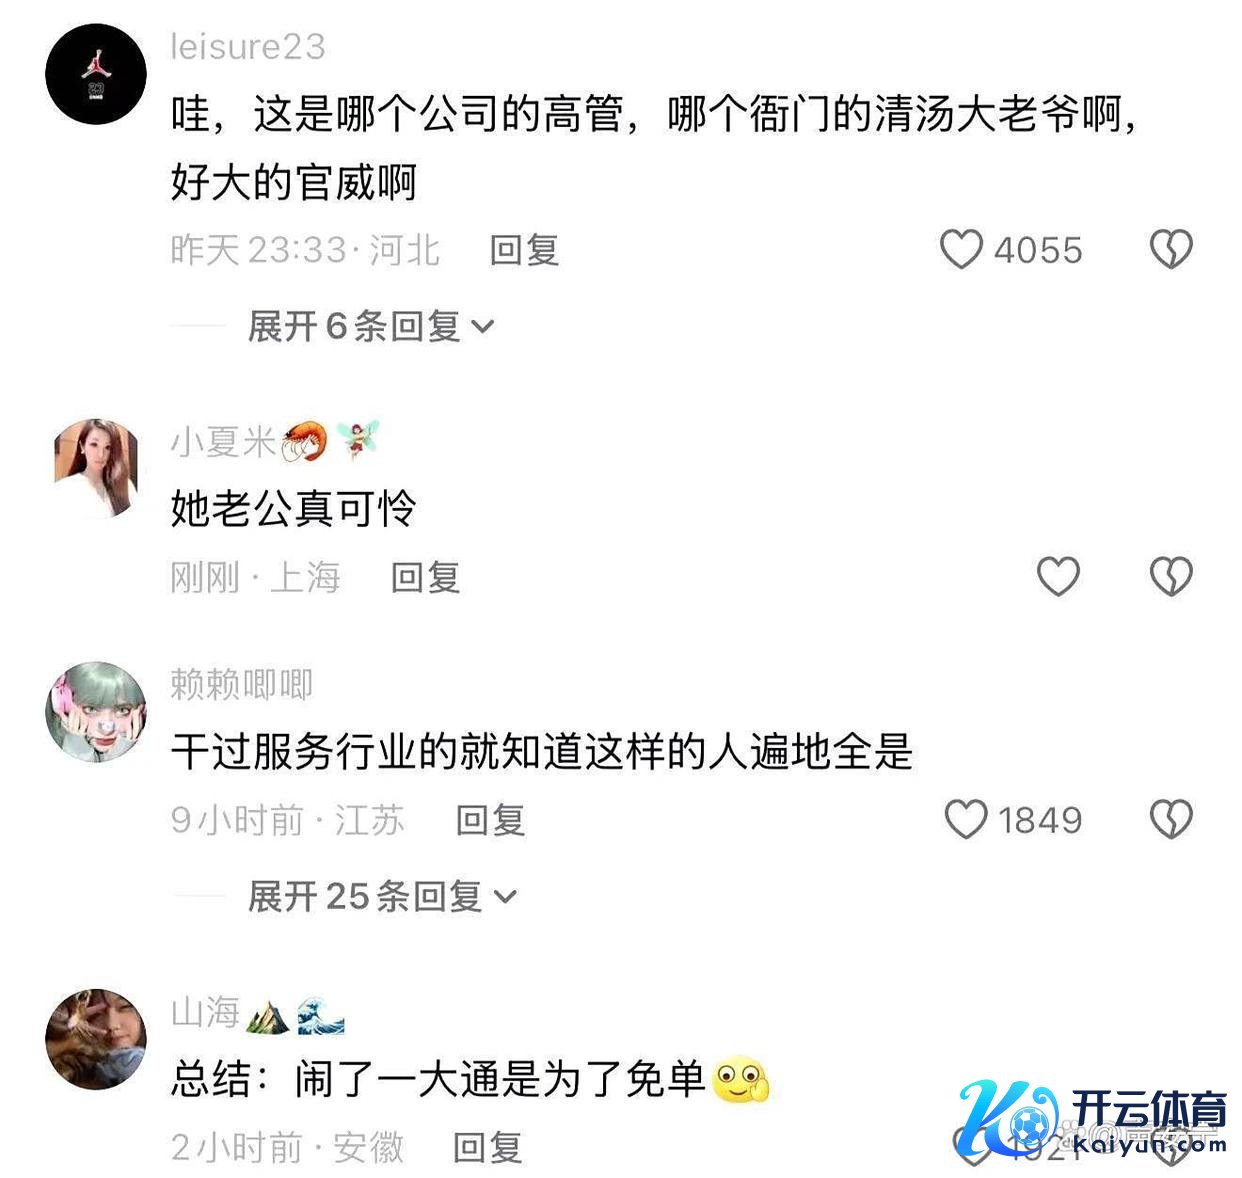The image size is (1242, 1178).
Task: Expand 展开25条回复 under 赖赖唧唧's comment
Action: [x=383, y=896]
